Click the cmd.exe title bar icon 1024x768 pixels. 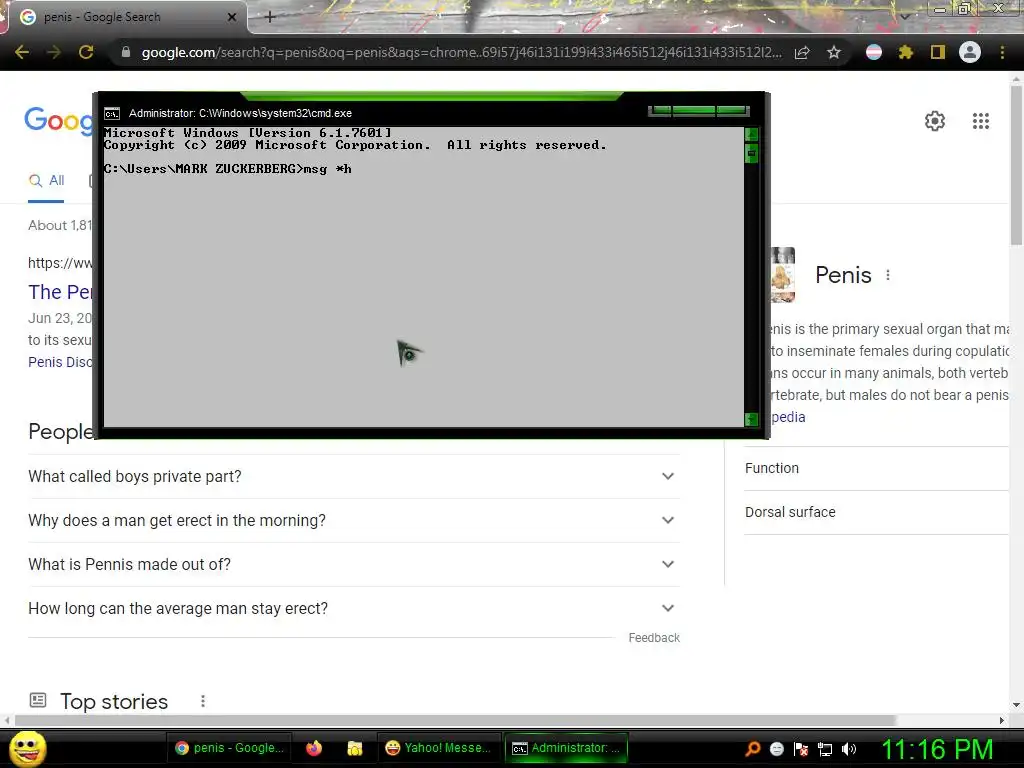coord(112,114)
